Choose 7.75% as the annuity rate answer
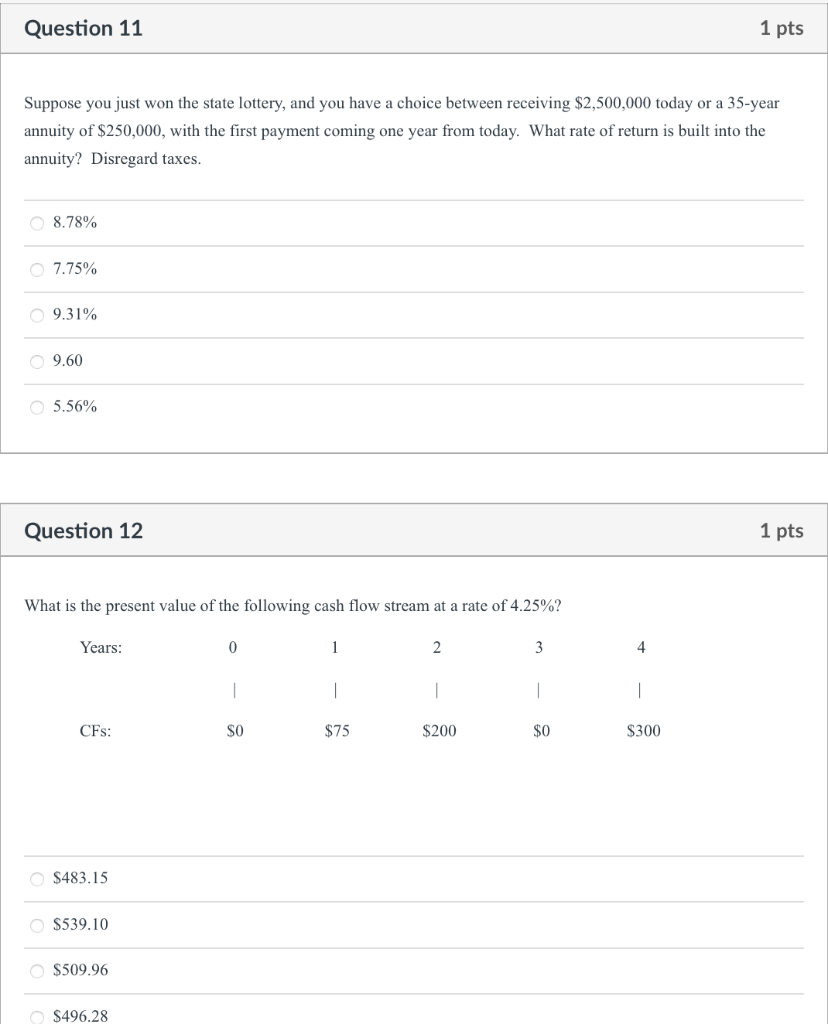 (x=35, y=269)
